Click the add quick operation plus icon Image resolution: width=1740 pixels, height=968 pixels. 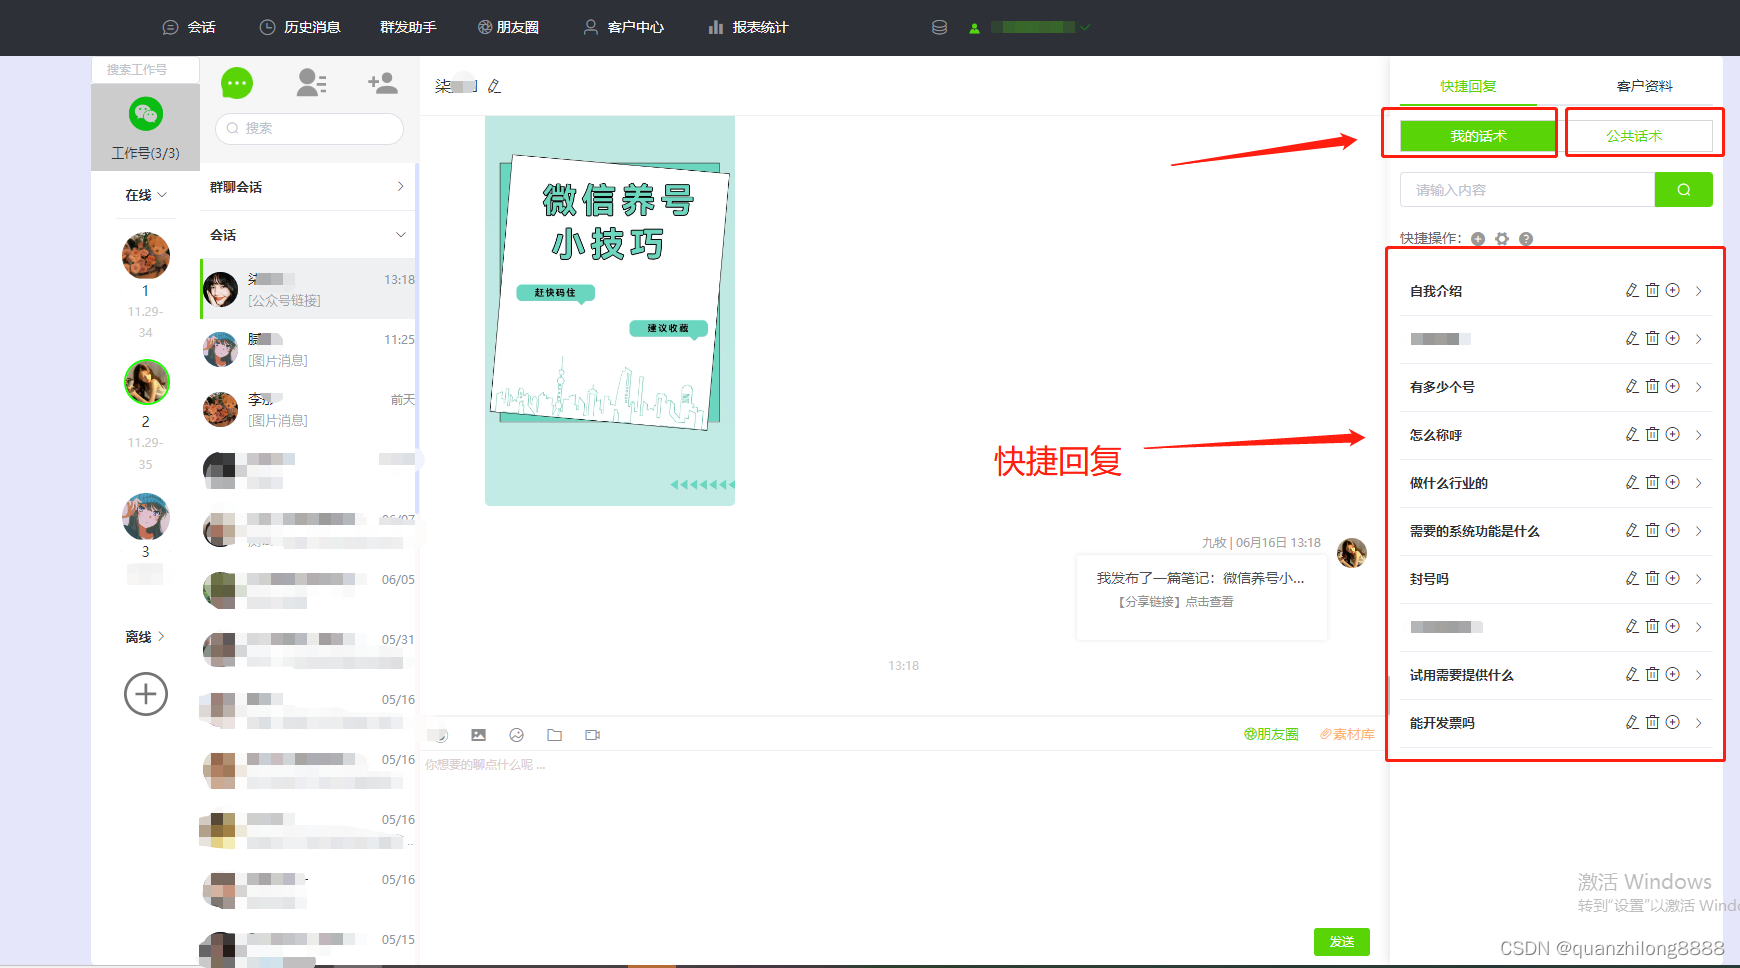tap(1478, 239)
